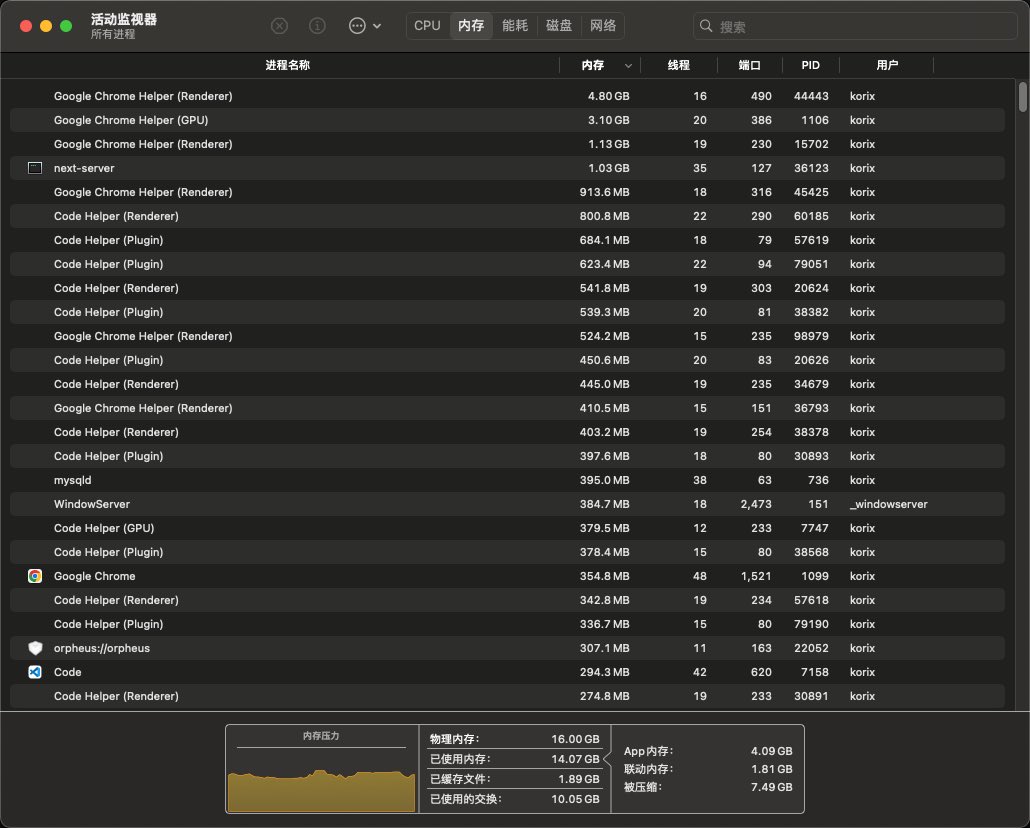Image resolution: width=1030 pixels, height=828 pixels.
Task: Sort by the 内存 column header
Action: [593, 65]
